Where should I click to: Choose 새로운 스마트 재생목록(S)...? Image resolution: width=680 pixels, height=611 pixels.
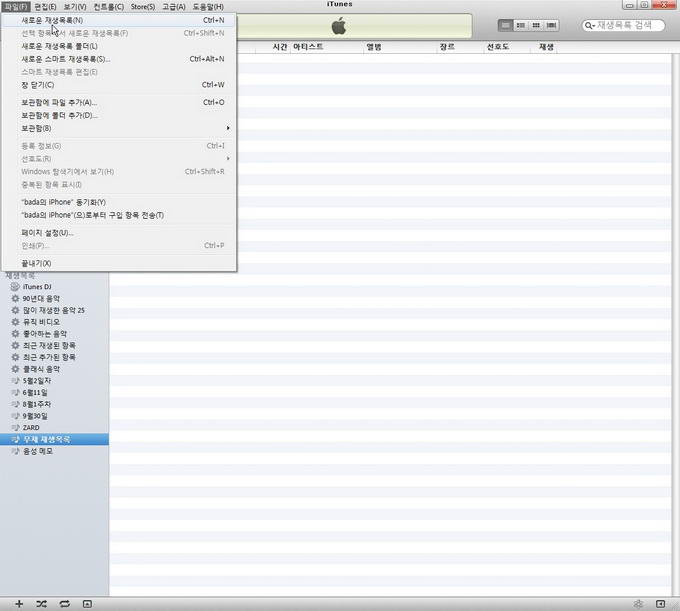[x=119, y=59]
